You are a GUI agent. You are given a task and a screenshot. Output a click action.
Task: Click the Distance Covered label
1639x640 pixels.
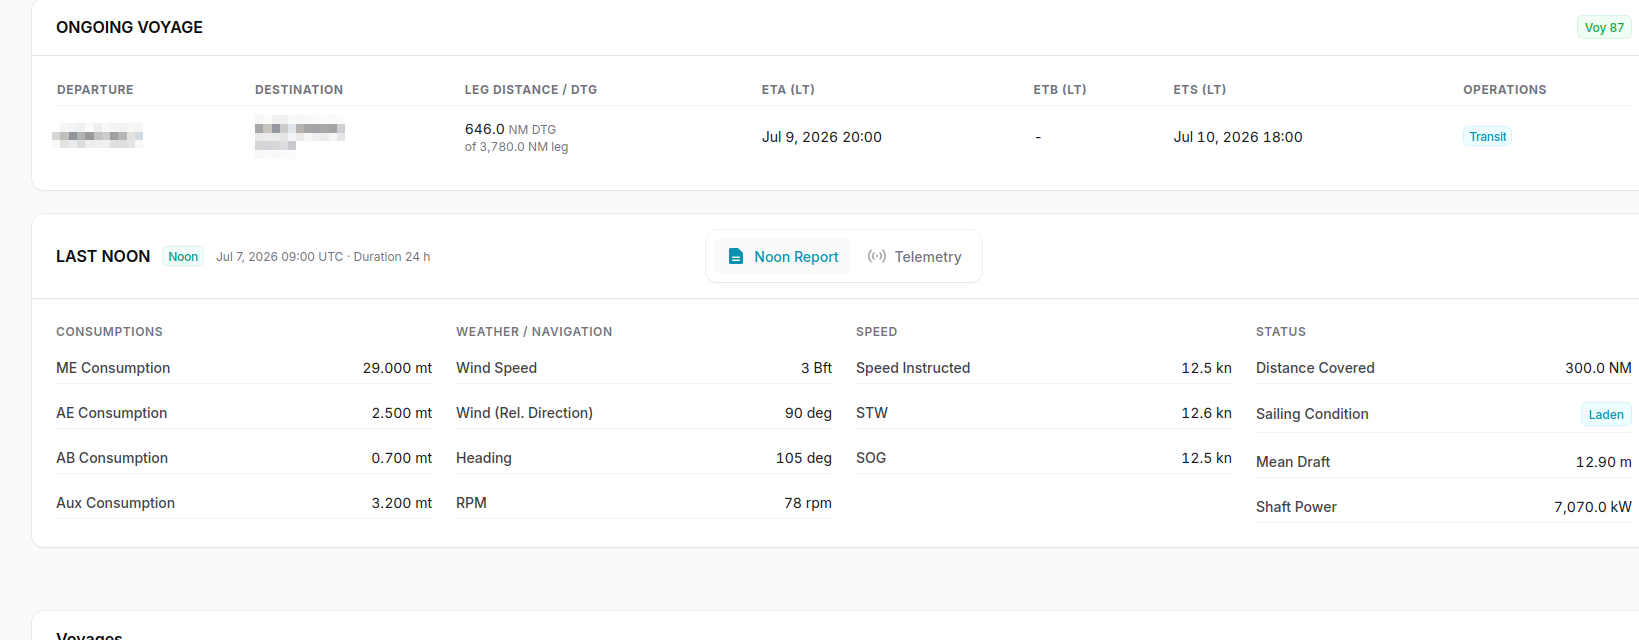[x=1315, y=368]
